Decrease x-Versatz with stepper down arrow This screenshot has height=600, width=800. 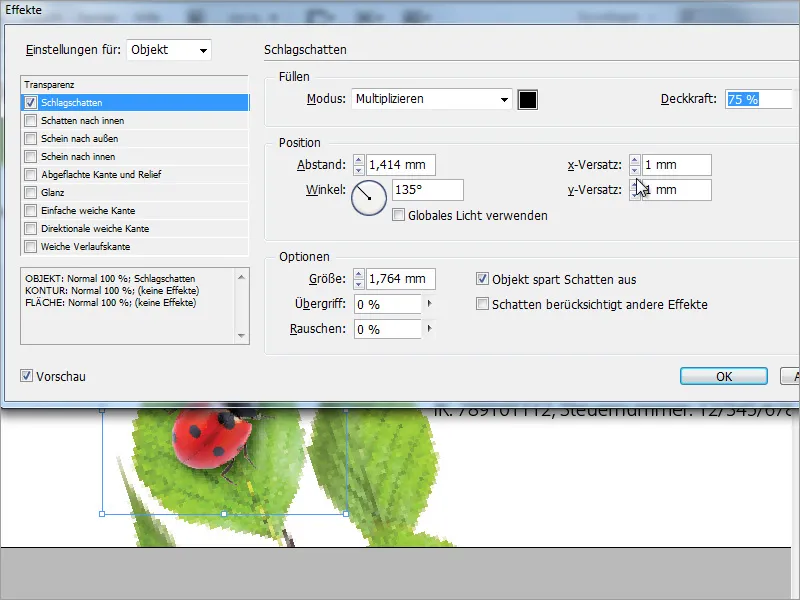635,170
